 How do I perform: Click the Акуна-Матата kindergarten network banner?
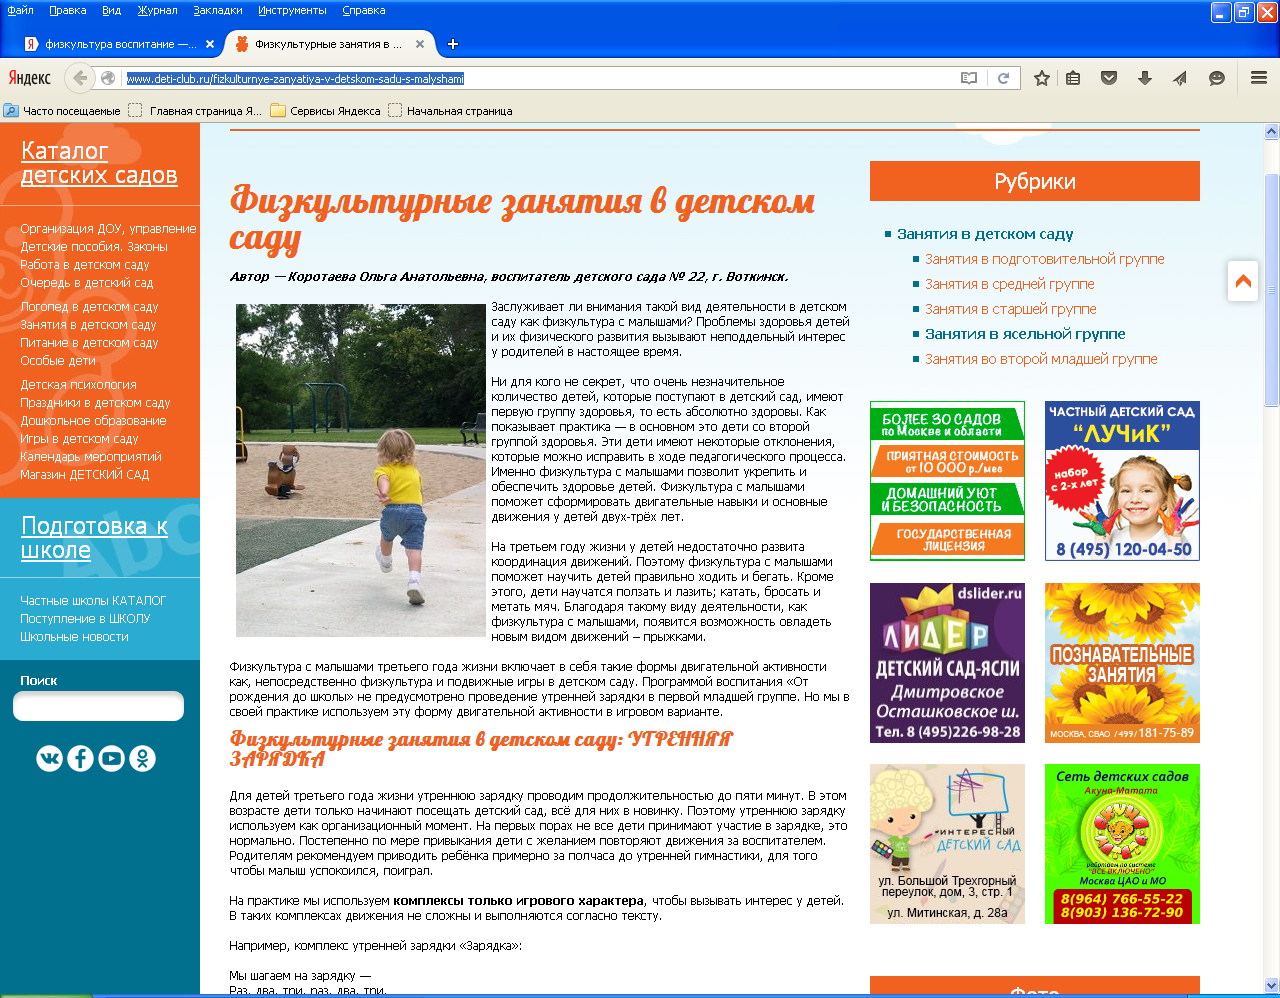pyautogui.click(x=1122, y=844)
